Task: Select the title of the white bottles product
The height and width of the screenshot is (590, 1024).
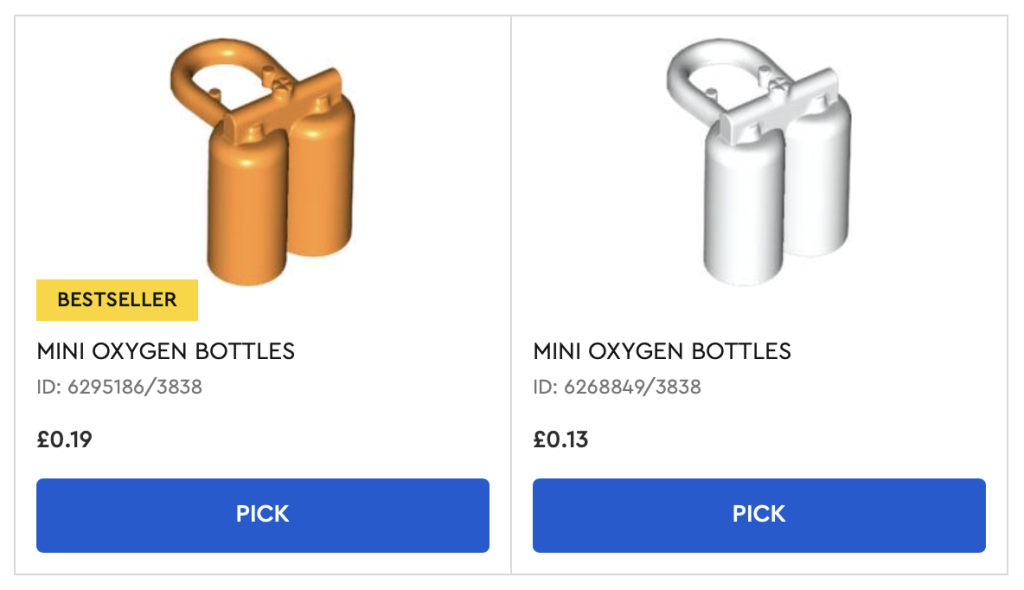Action: coord(662,351)
